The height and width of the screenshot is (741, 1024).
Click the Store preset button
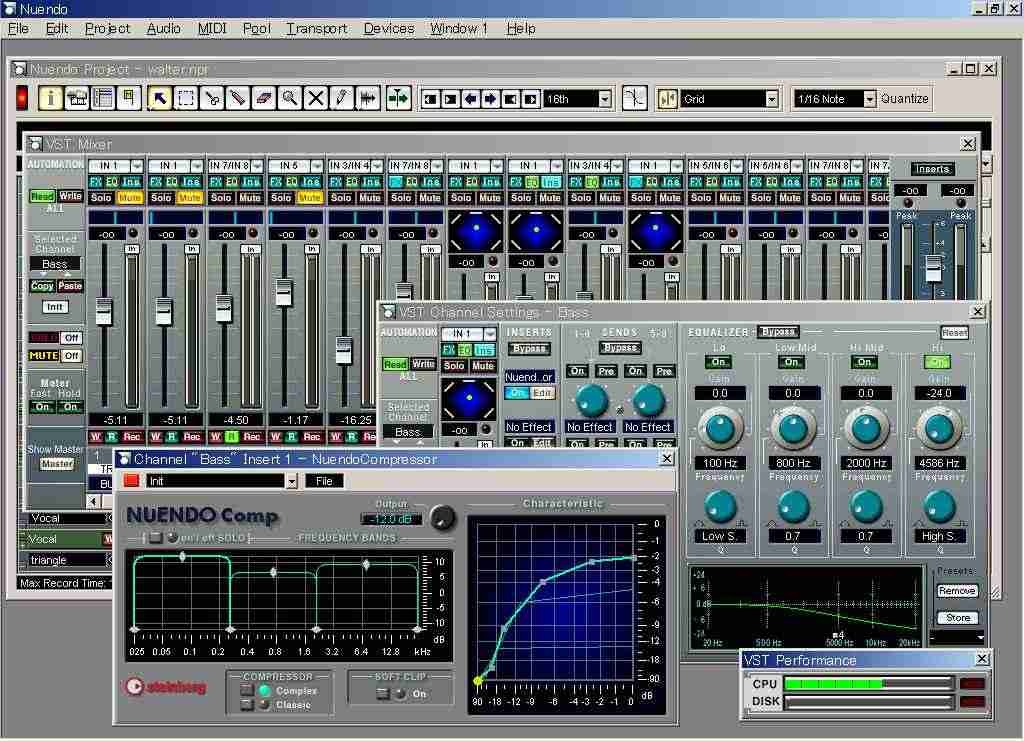957,618
